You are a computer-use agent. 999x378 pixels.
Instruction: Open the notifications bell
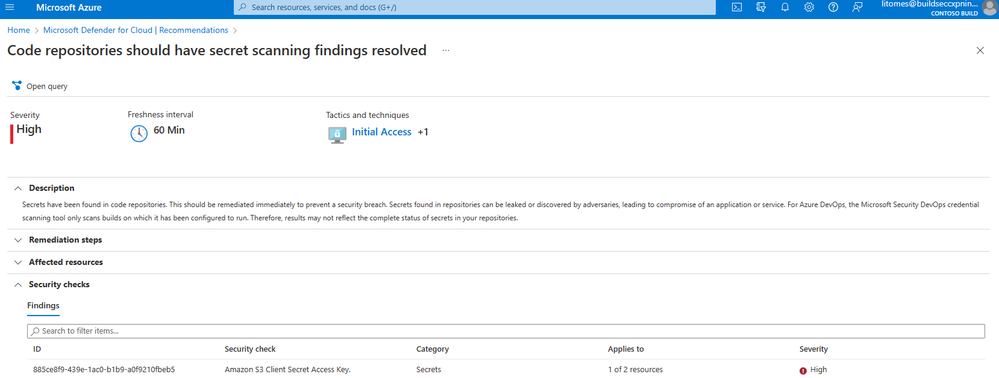[785, 8]
